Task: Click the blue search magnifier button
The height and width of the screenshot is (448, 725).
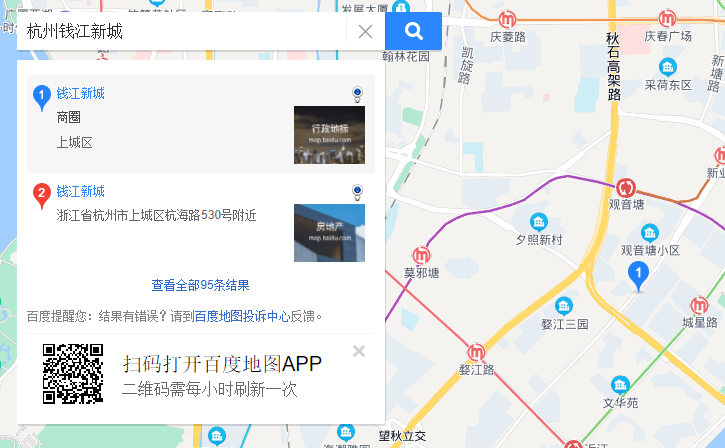Action: pos(413,31)
